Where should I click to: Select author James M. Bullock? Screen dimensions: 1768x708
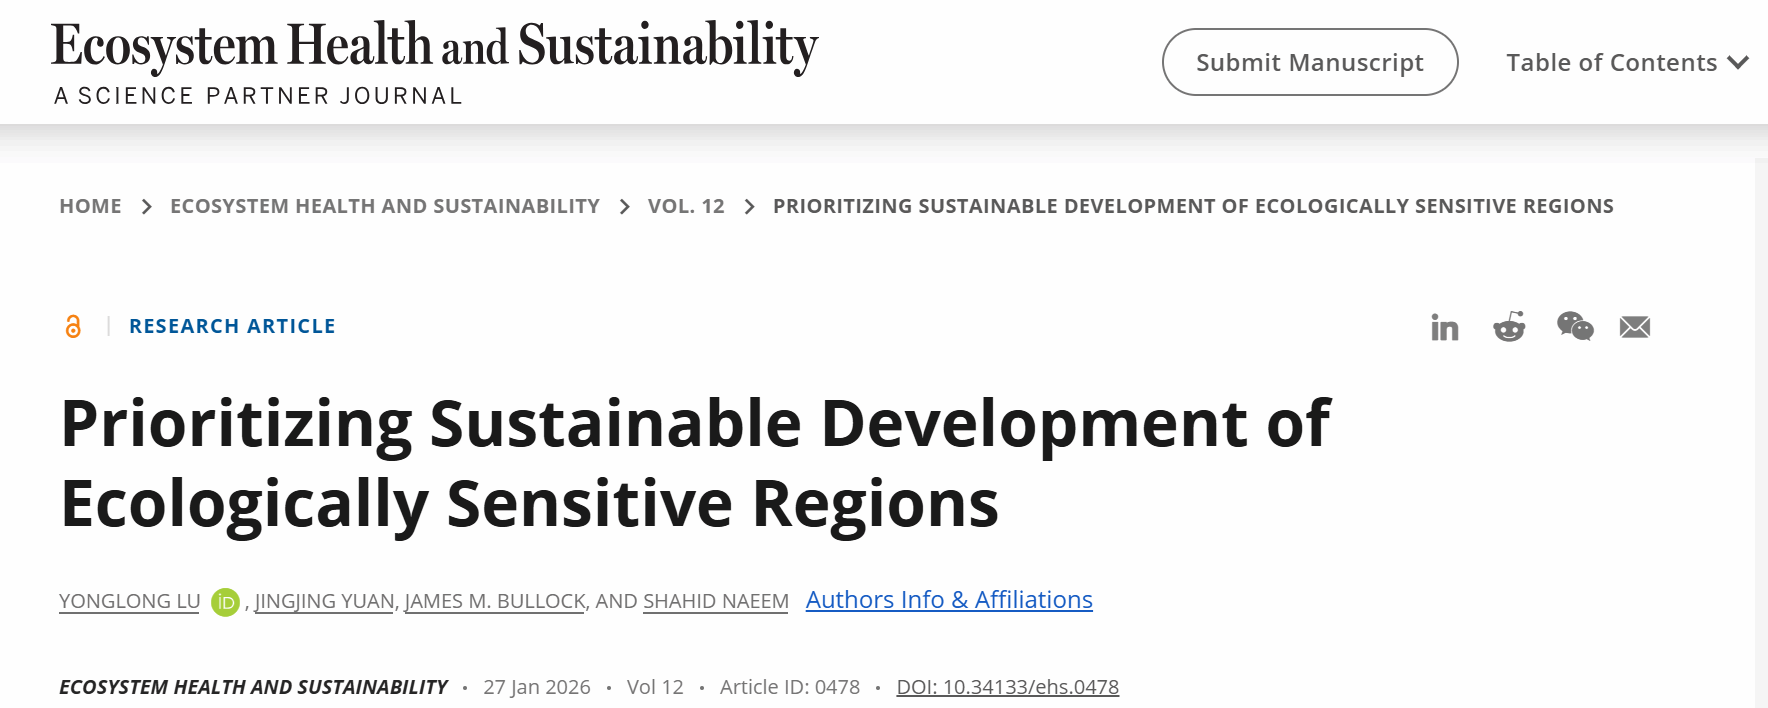tap(494, 601)
